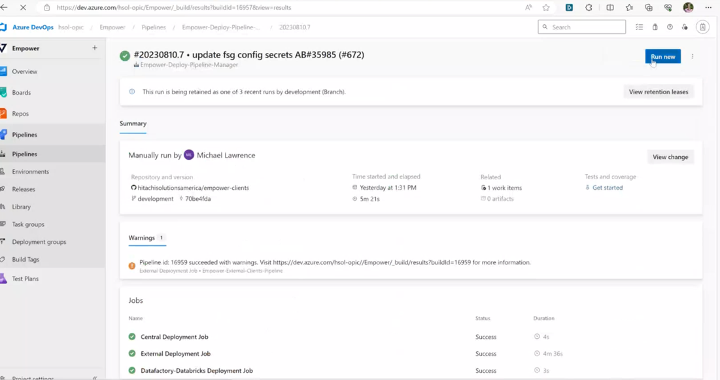Toggle the browser split screen icon
Viewport: 720px width, 380px height.
click(610, 7)
